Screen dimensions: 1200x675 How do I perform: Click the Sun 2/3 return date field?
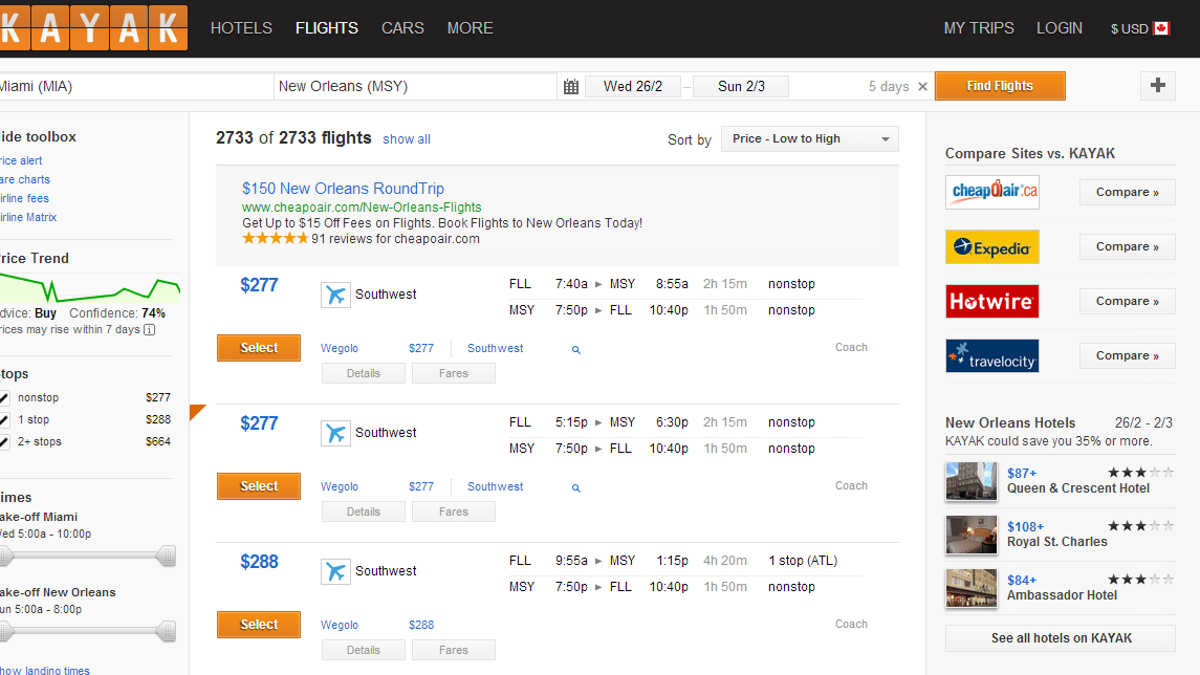(x=741, y=87)
